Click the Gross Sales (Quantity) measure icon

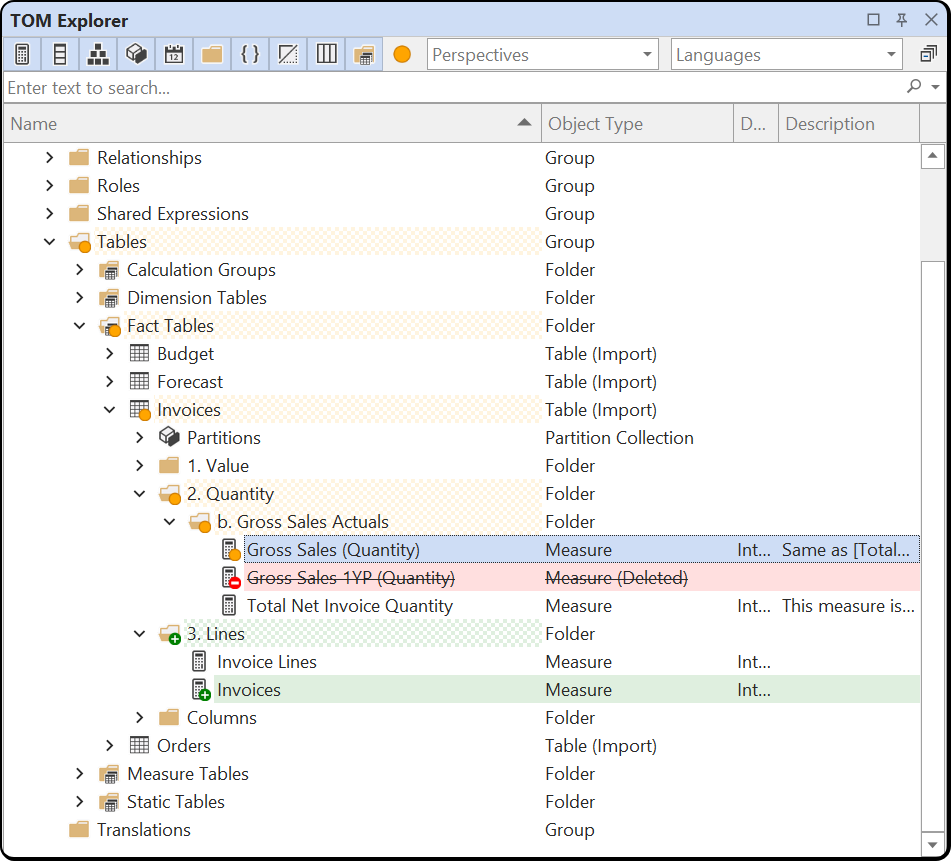230,550
